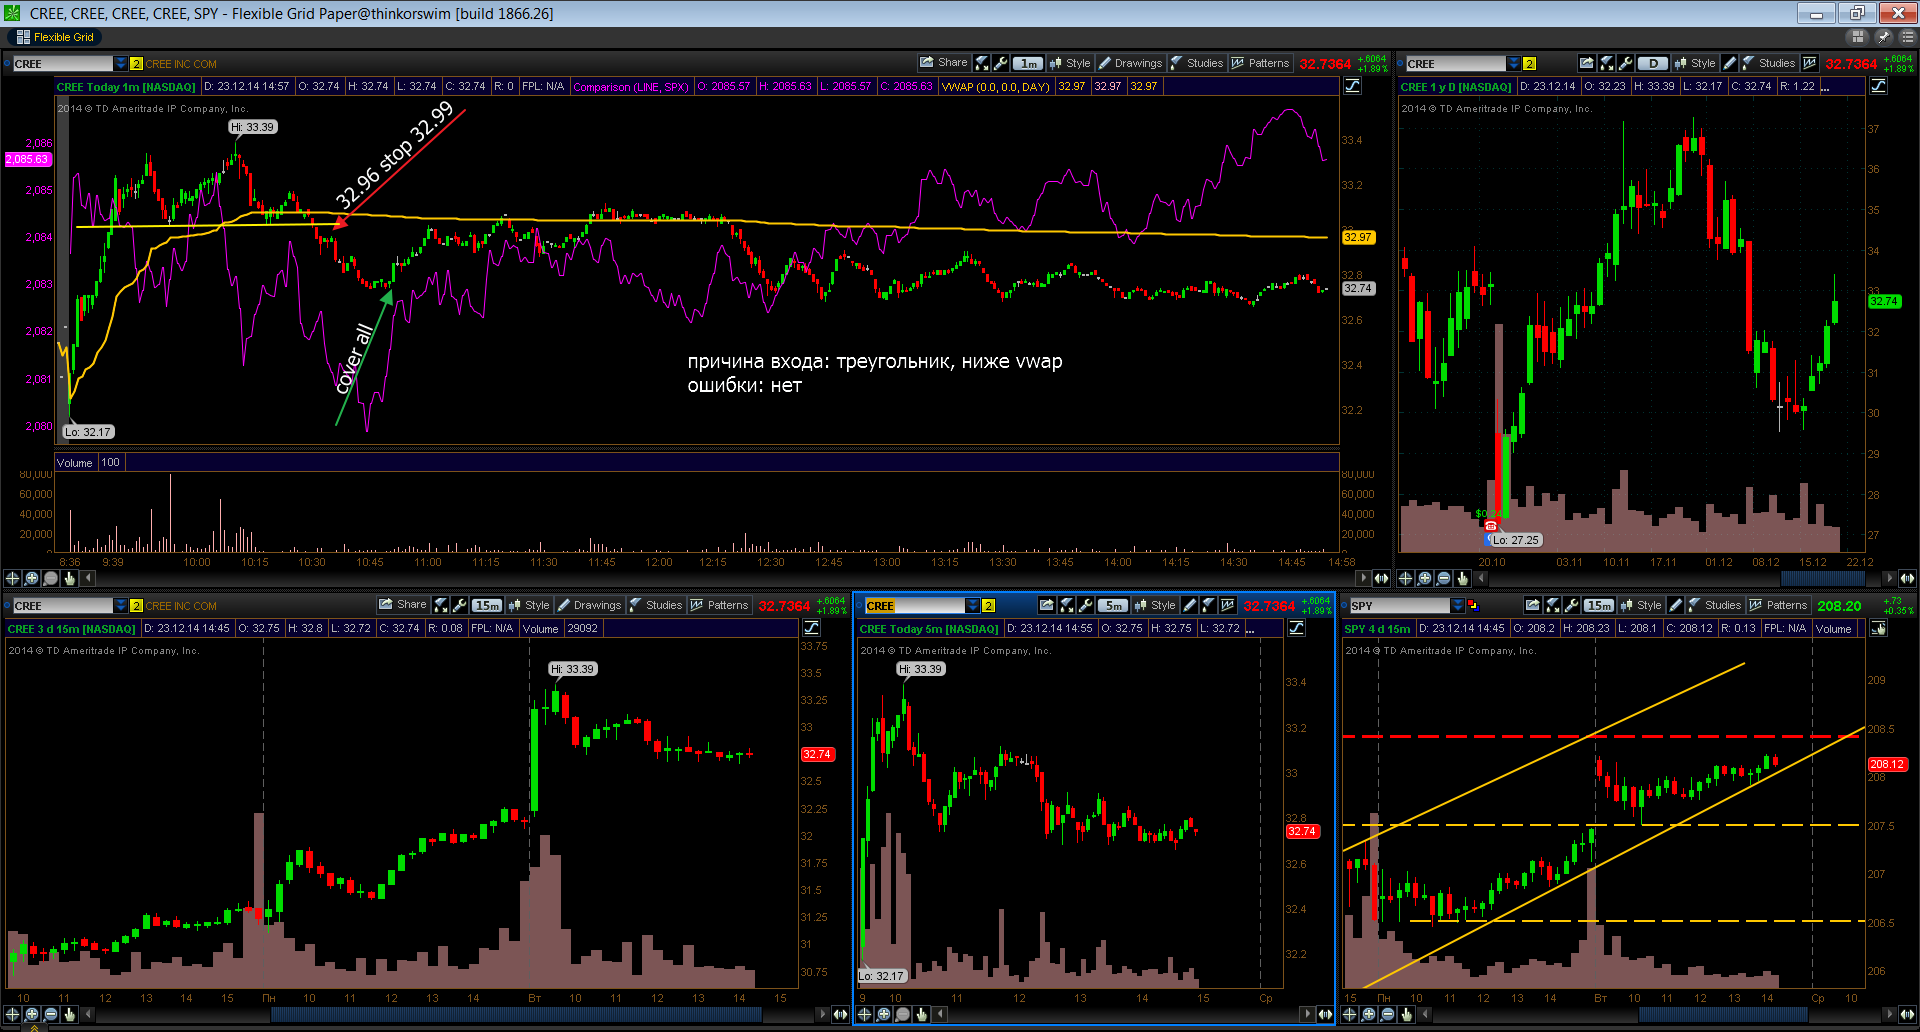Open the Studies menu on the 1m chart
The height and width of the screenshot is (1032, 1920).
1197,63
